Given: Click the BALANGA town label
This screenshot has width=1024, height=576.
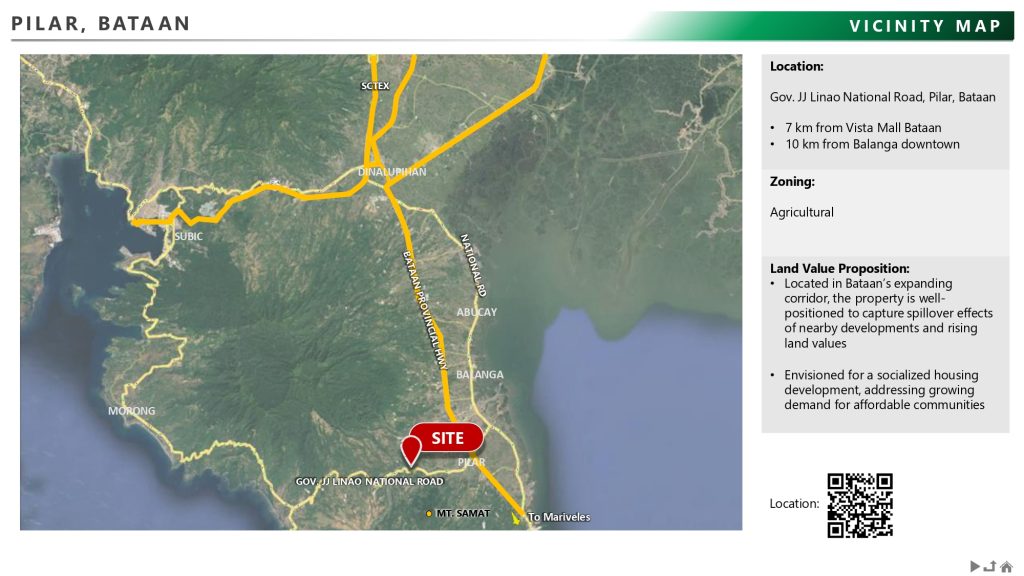Looking at the screenshot, I should pos(480,375).
